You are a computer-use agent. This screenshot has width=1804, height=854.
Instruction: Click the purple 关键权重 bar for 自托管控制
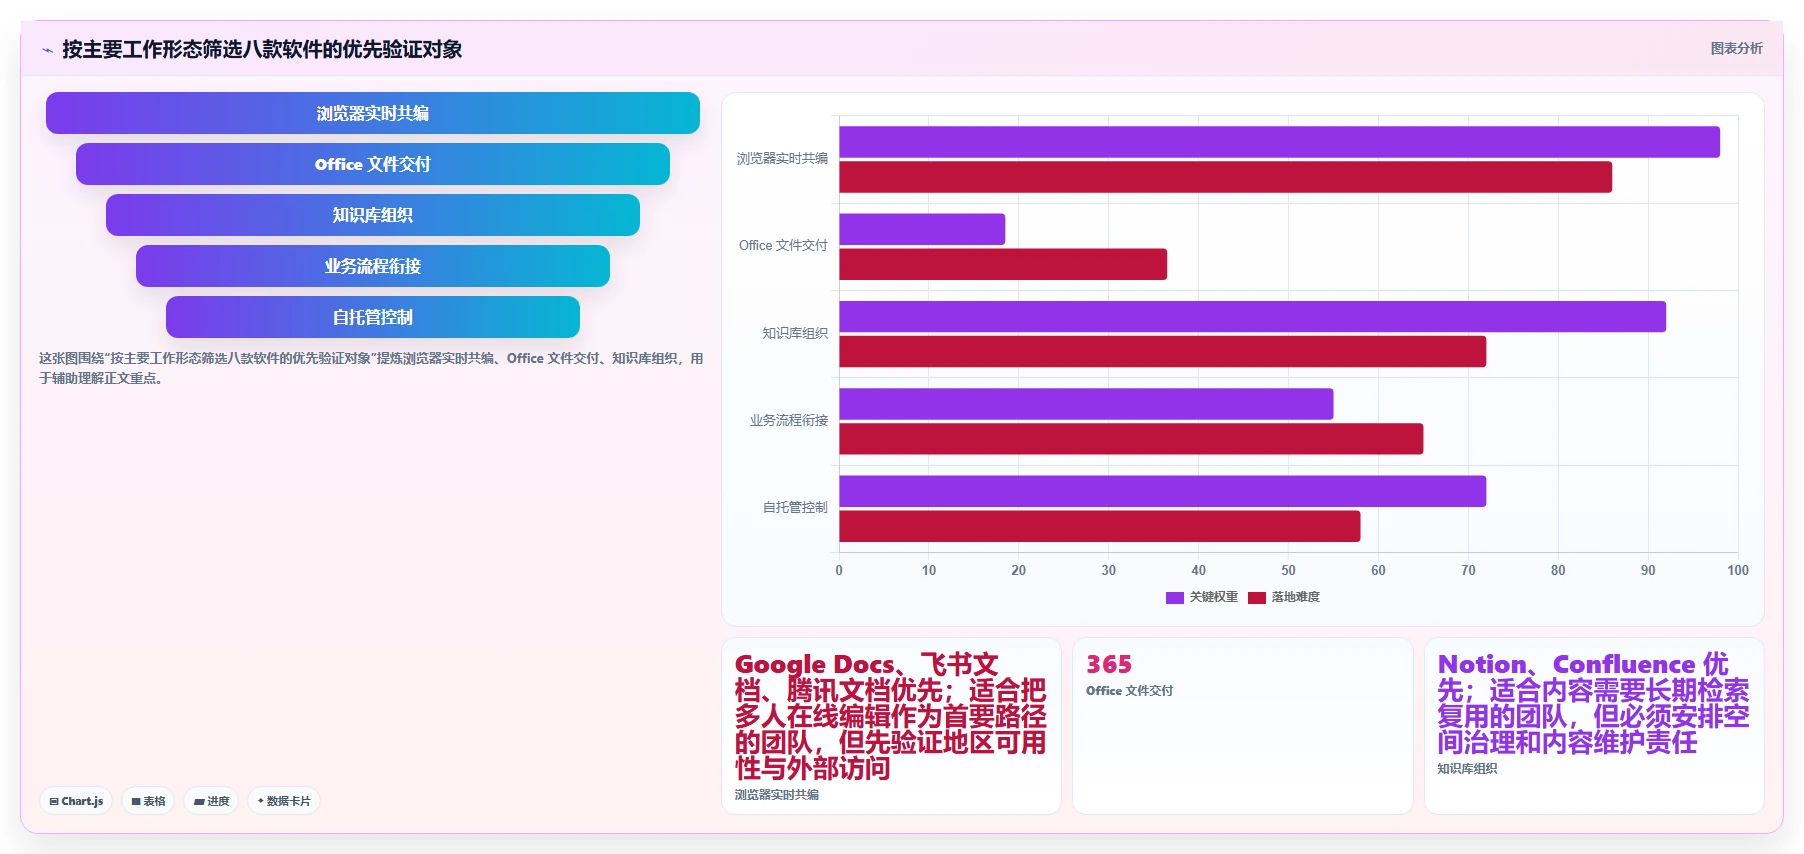1162,491
